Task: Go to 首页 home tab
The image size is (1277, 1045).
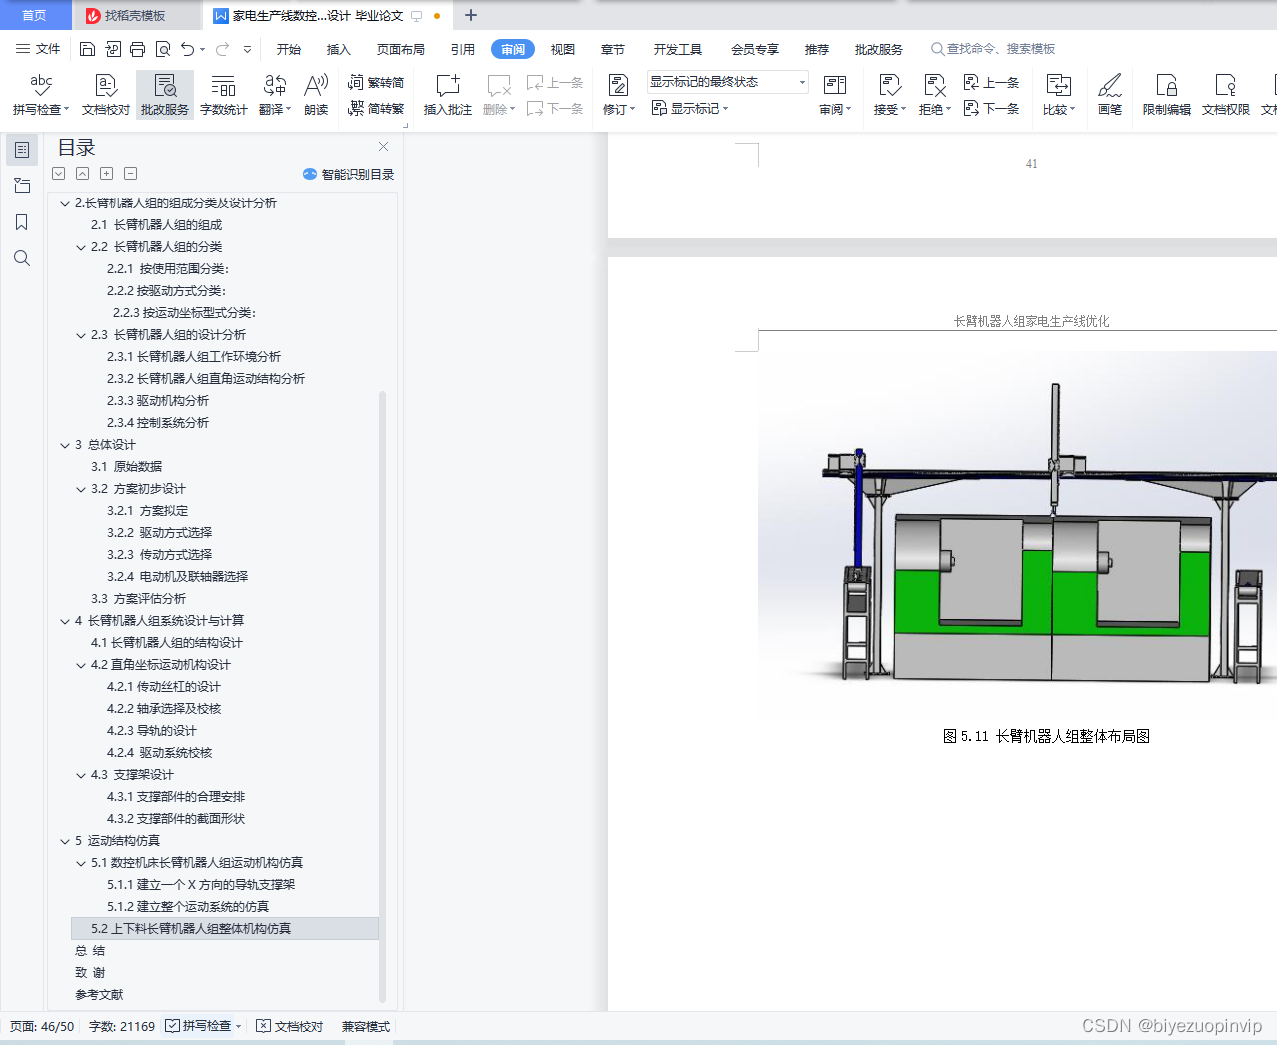Action: [34, 15]
